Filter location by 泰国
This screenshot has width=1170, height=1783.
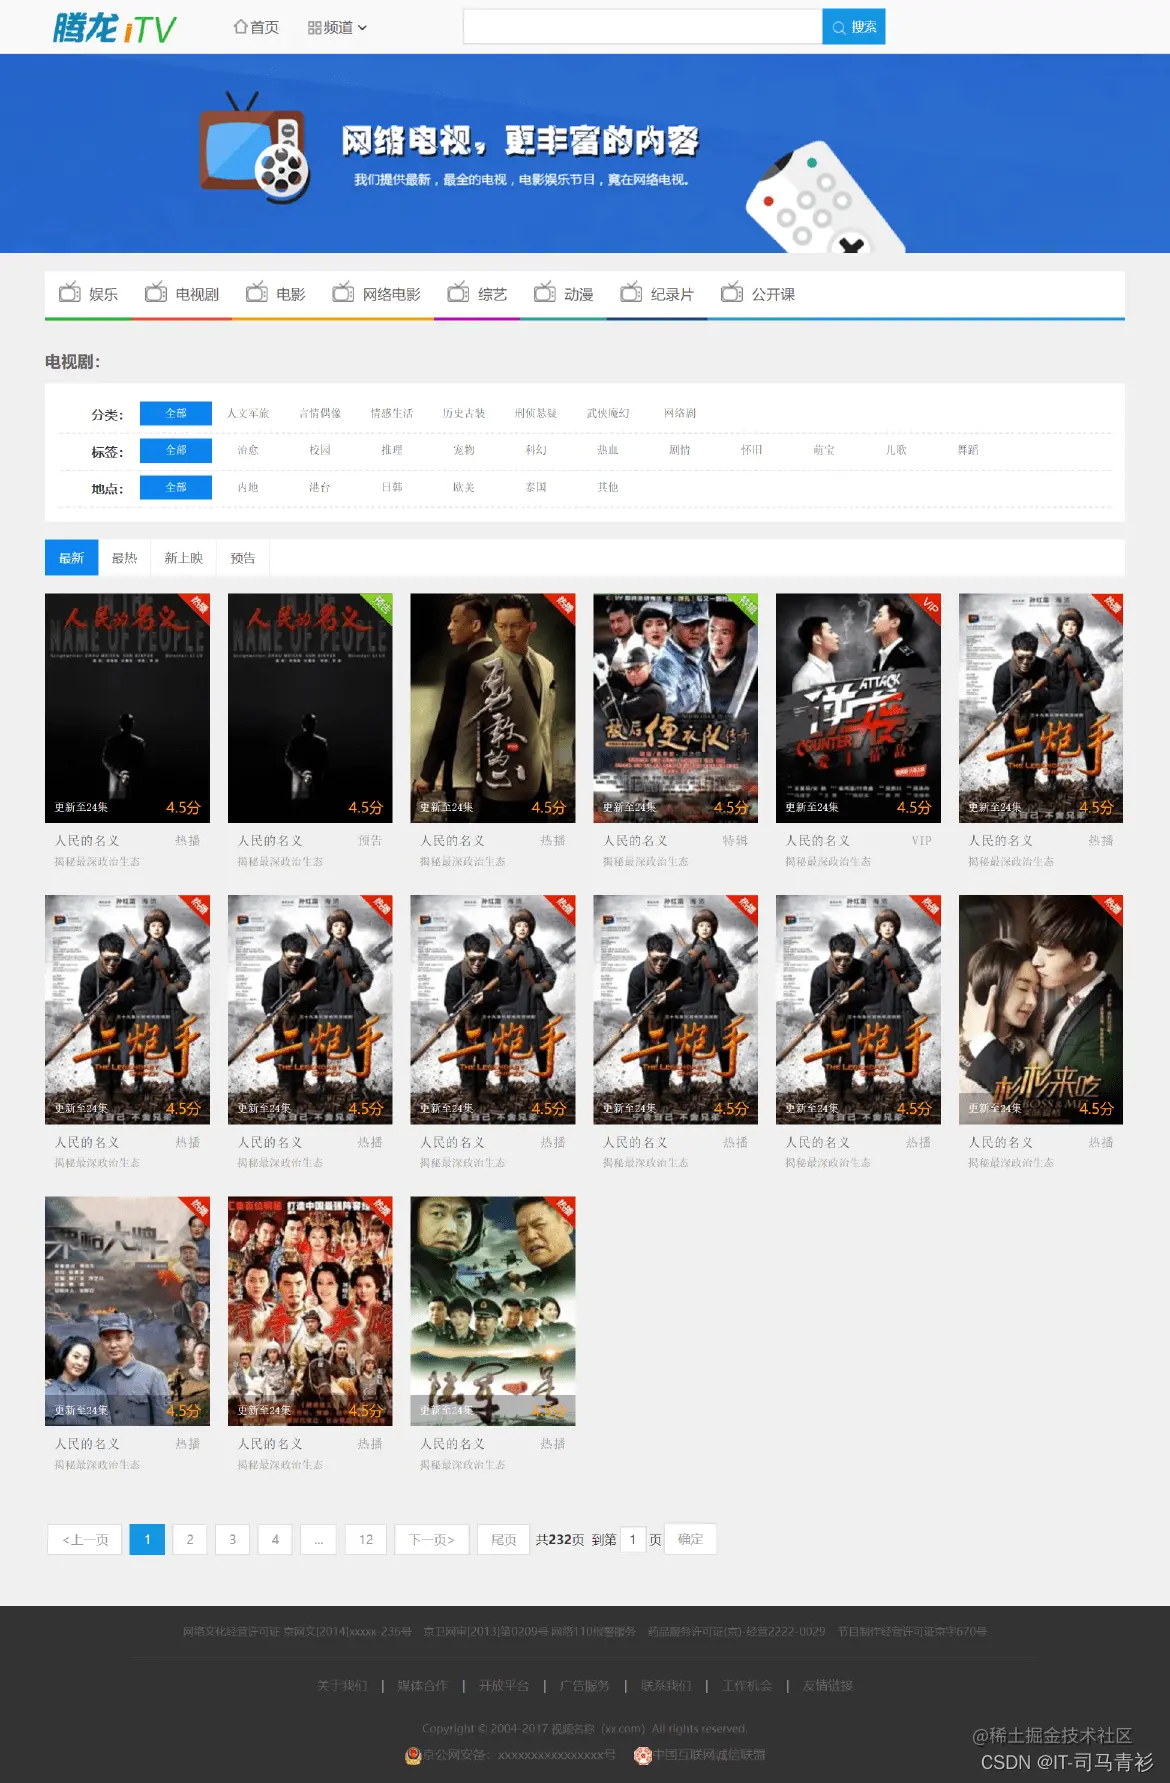(x=536, y=487)
